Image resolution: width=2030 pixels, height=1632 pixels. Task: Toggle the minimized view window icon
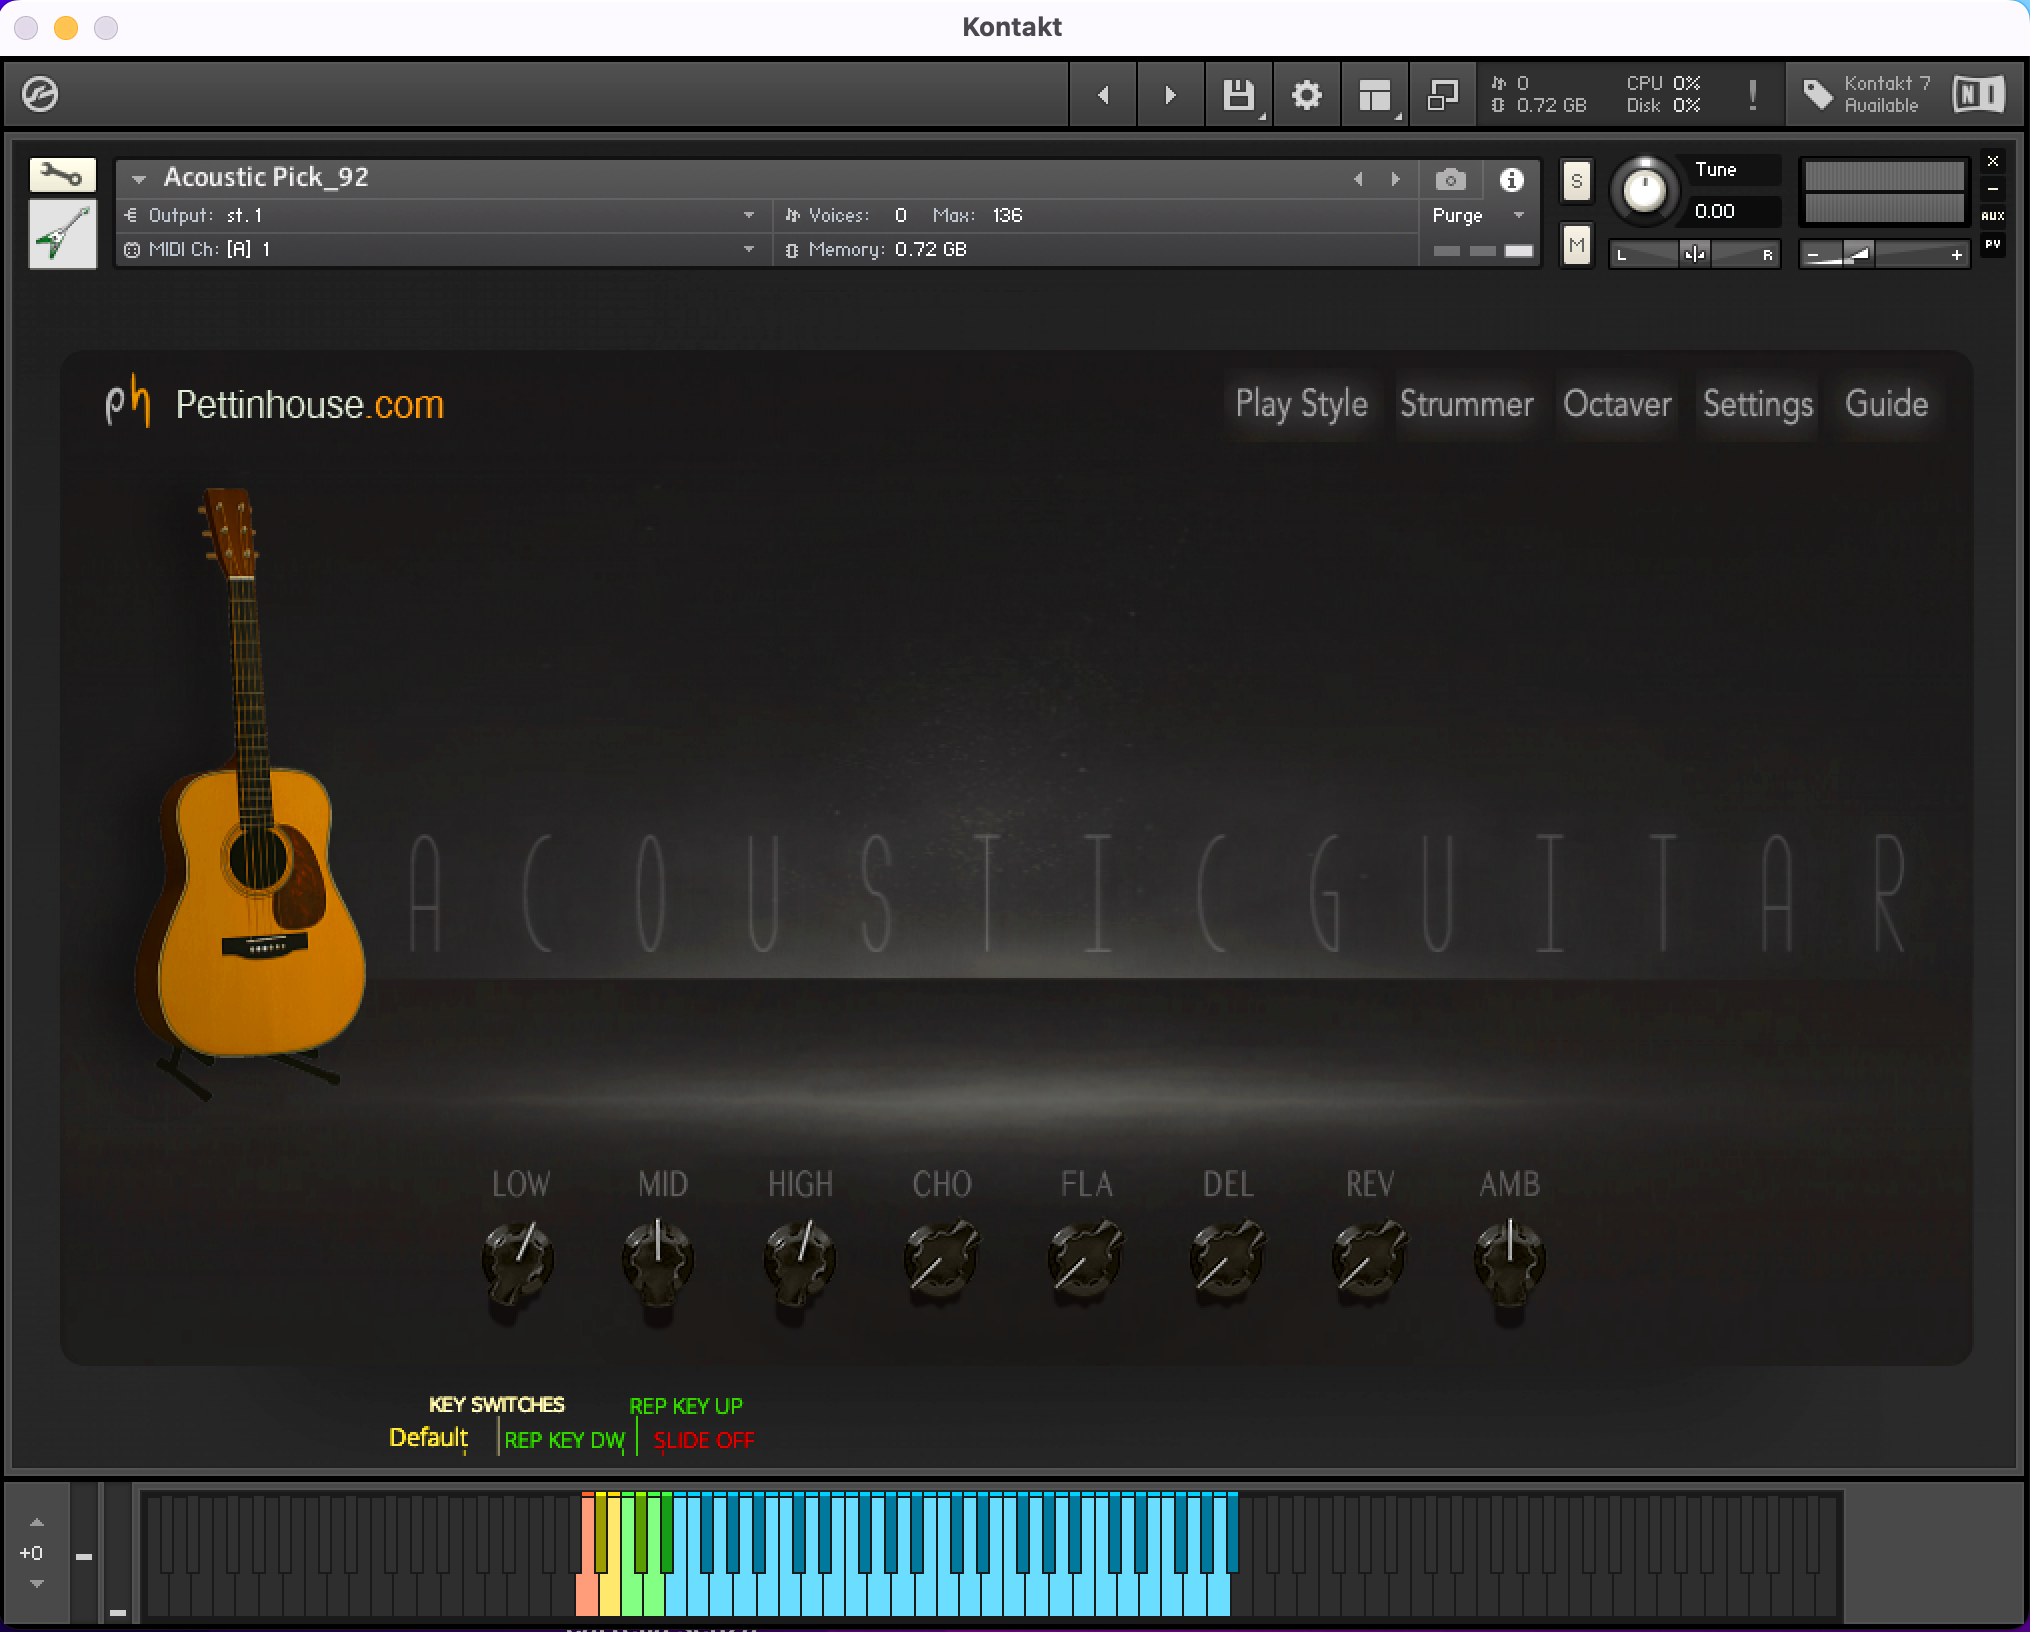(x=1443, y=95)
